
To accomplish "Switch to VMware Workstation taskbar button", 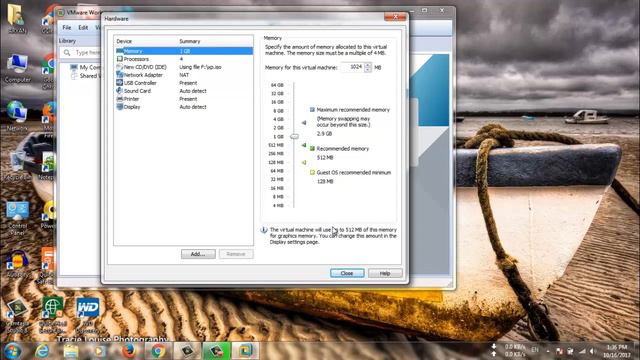I will (x=245, y=351).
